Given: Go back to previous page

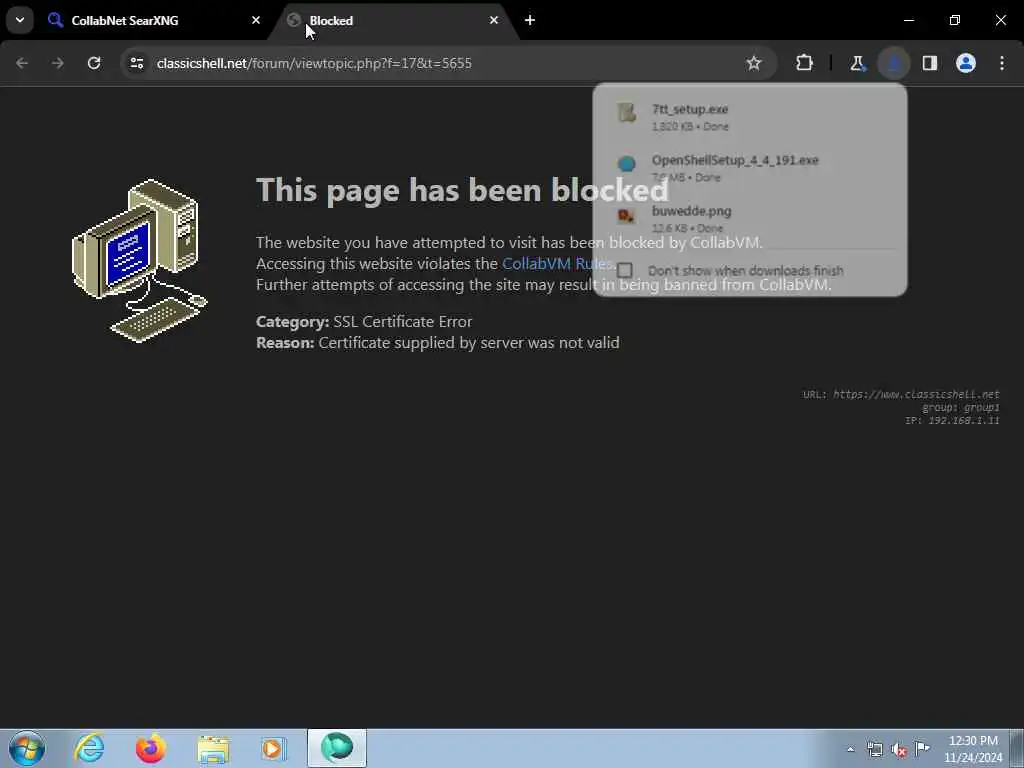Looking at the screenshot, I should pos(22,63).
